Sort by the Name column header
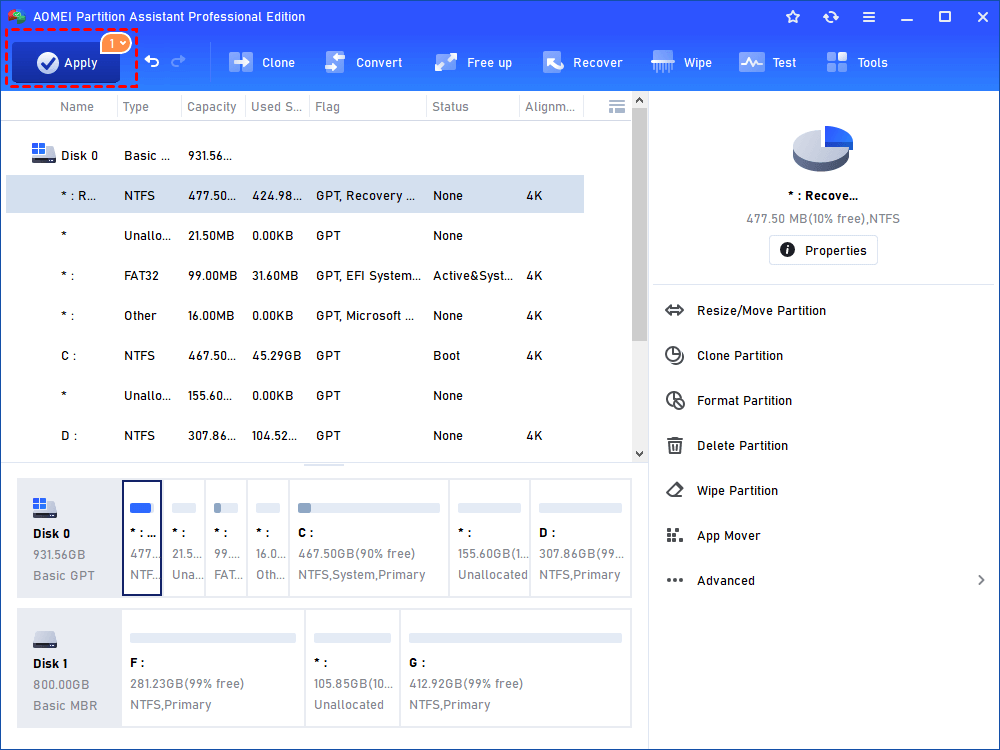This screenshot has height=750, width=1000. point(77,107)
